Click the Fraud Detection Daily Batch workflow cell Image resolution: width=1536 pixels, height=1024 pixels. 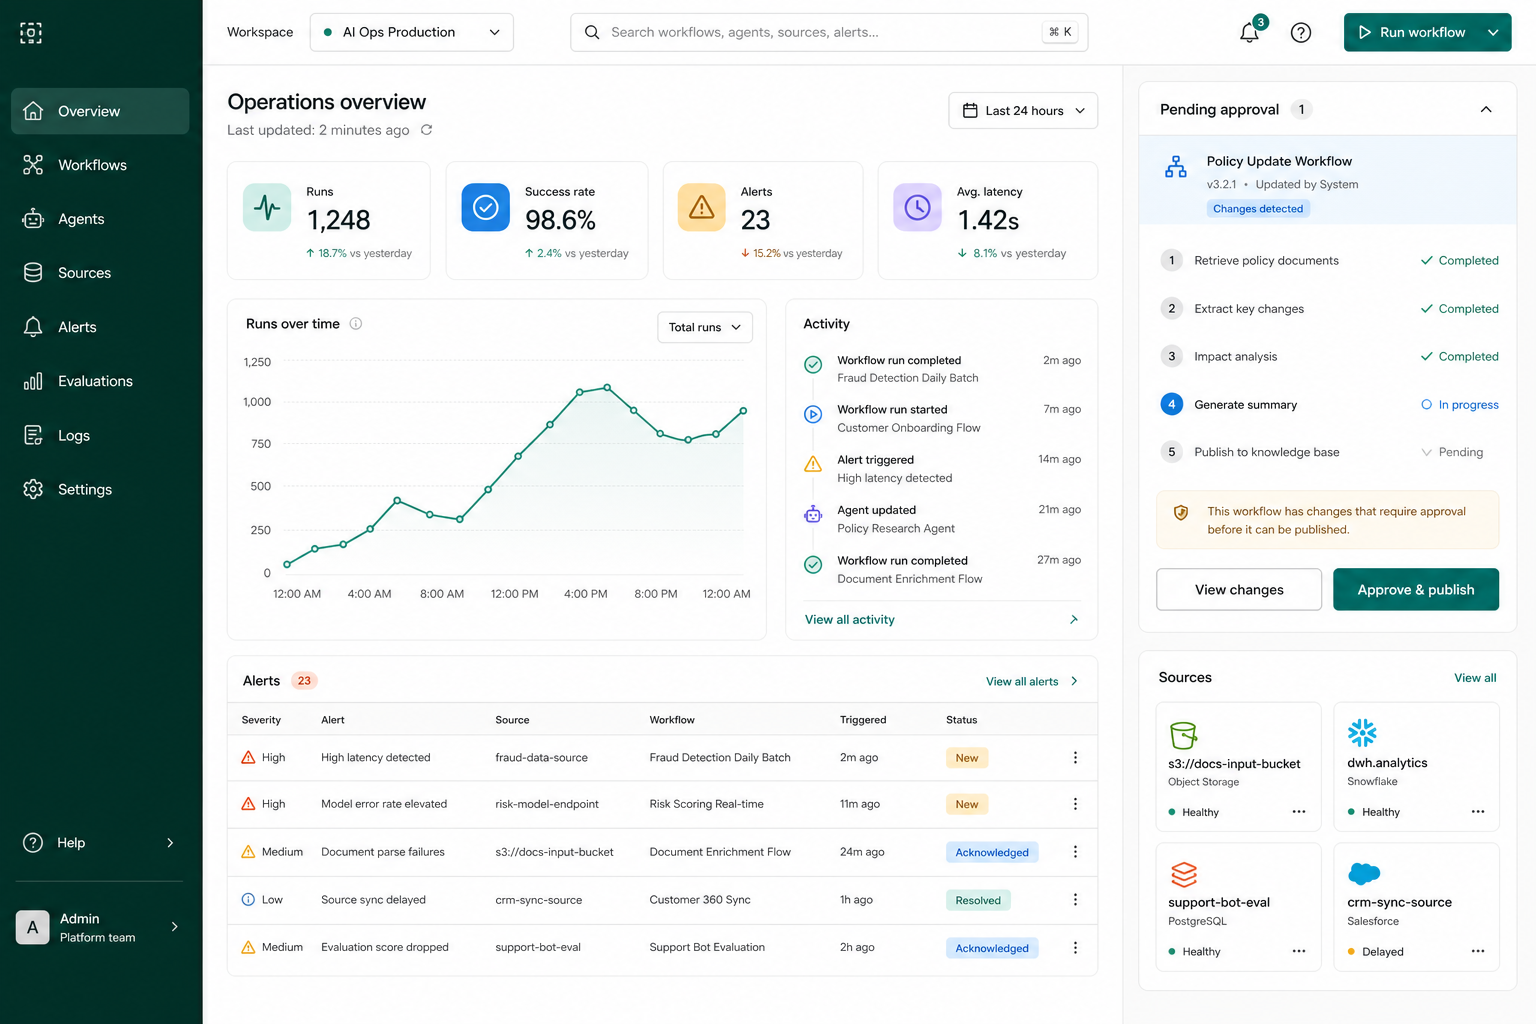pyautogui.click(x=720, y=758)
